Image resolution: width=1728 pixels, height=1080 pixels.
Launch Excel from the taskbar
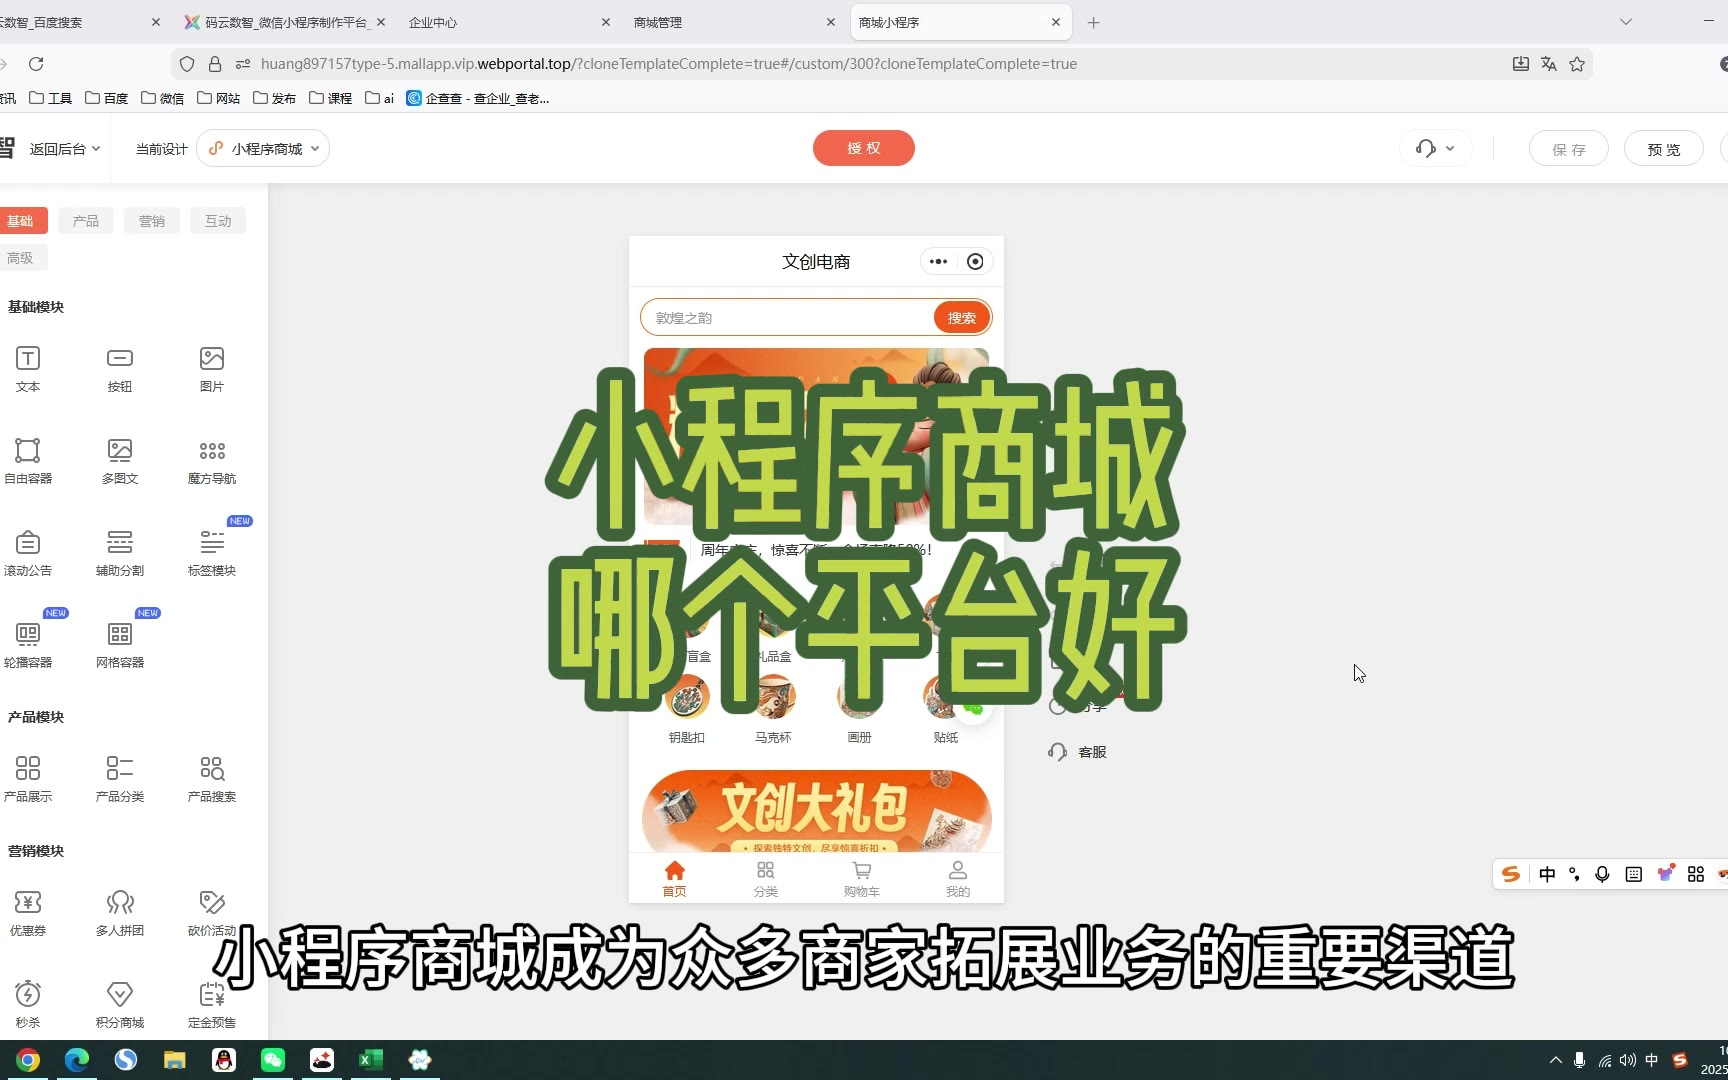click(371, 1060)
